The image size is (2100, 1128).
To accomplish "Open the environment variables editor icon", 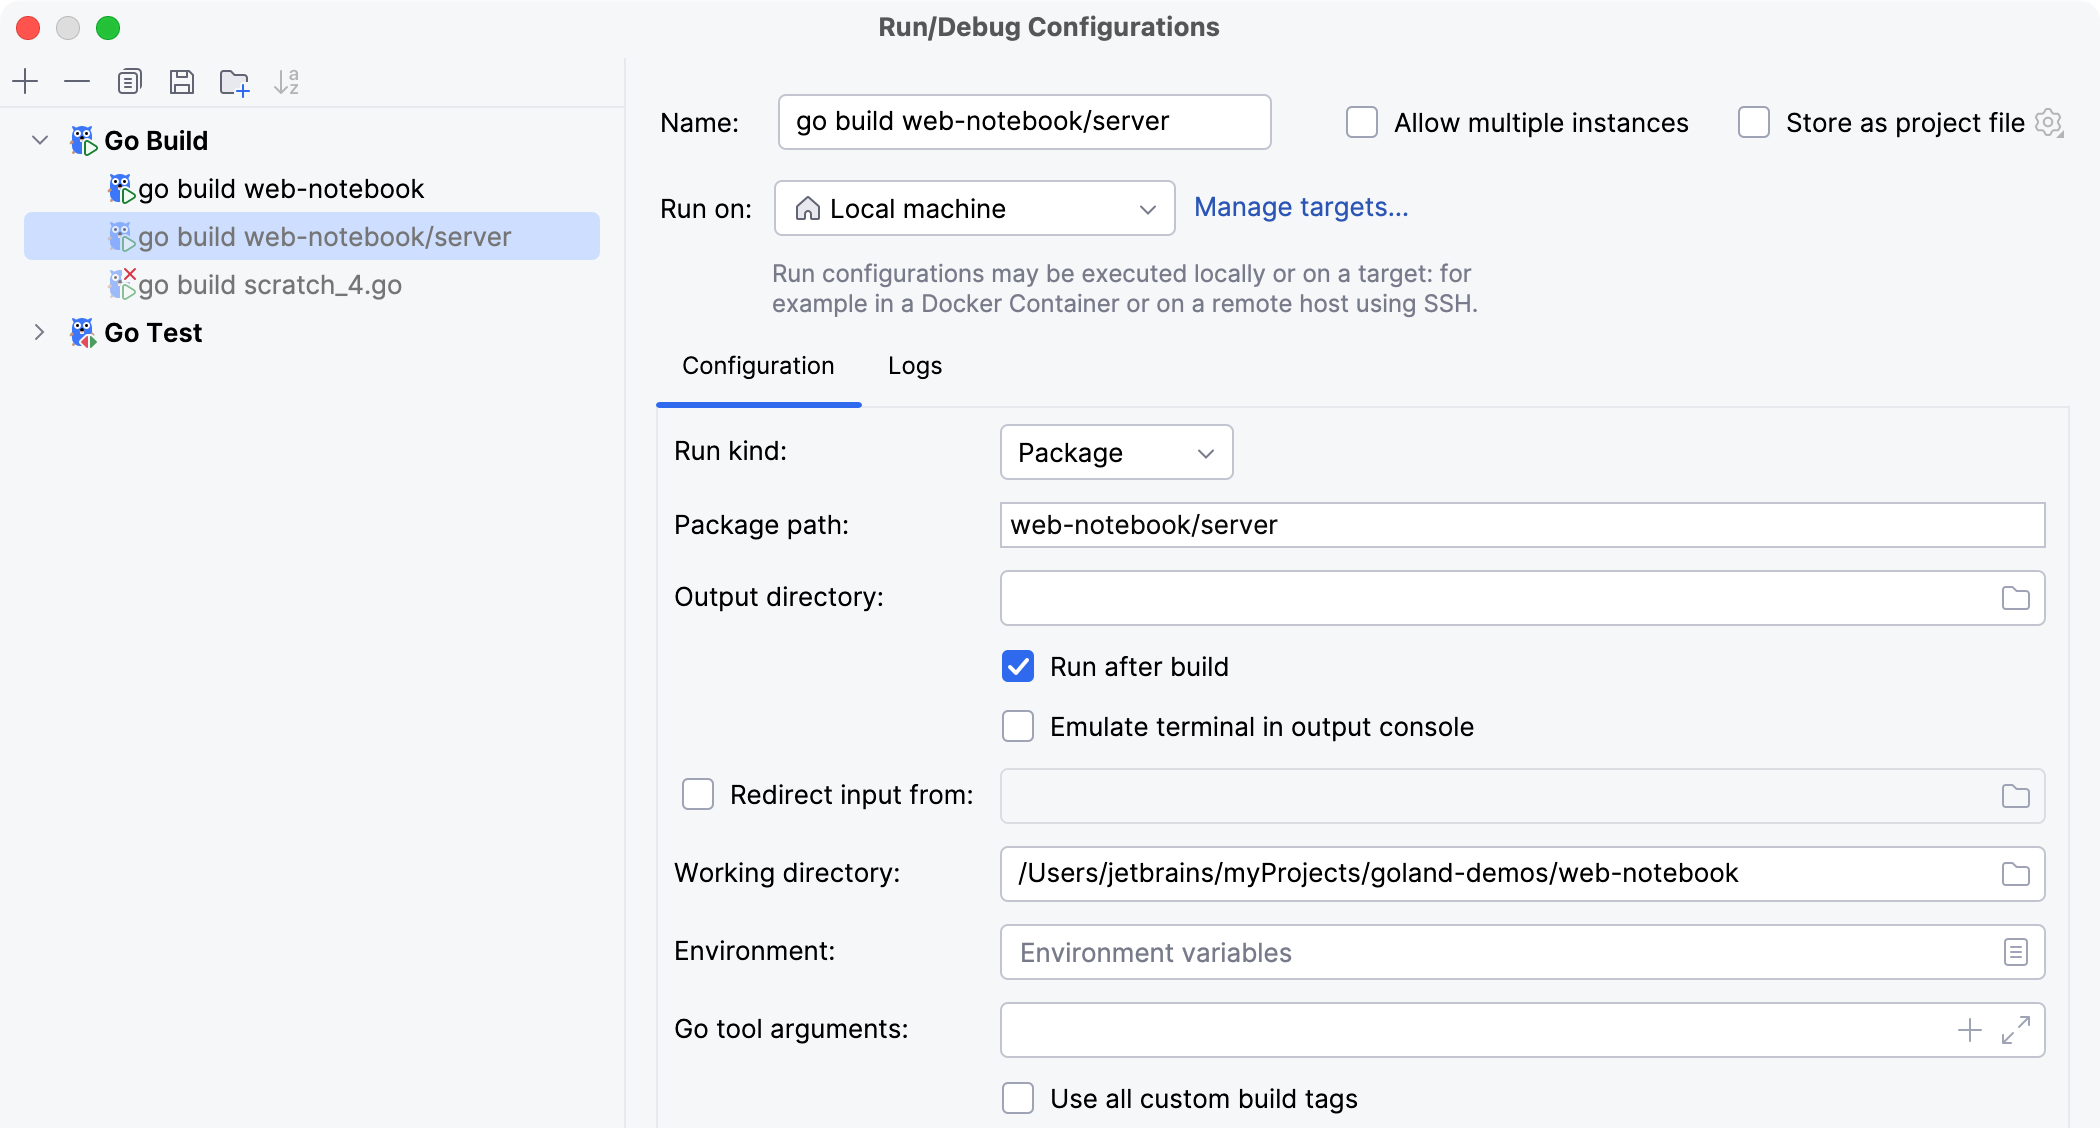I will click(x=2015, y=952).
